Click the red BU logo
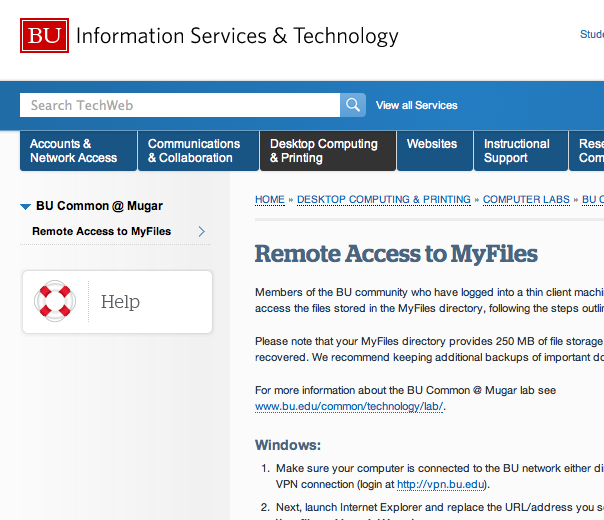The width and height of the screenshot is (604, 520). (44, 35)
